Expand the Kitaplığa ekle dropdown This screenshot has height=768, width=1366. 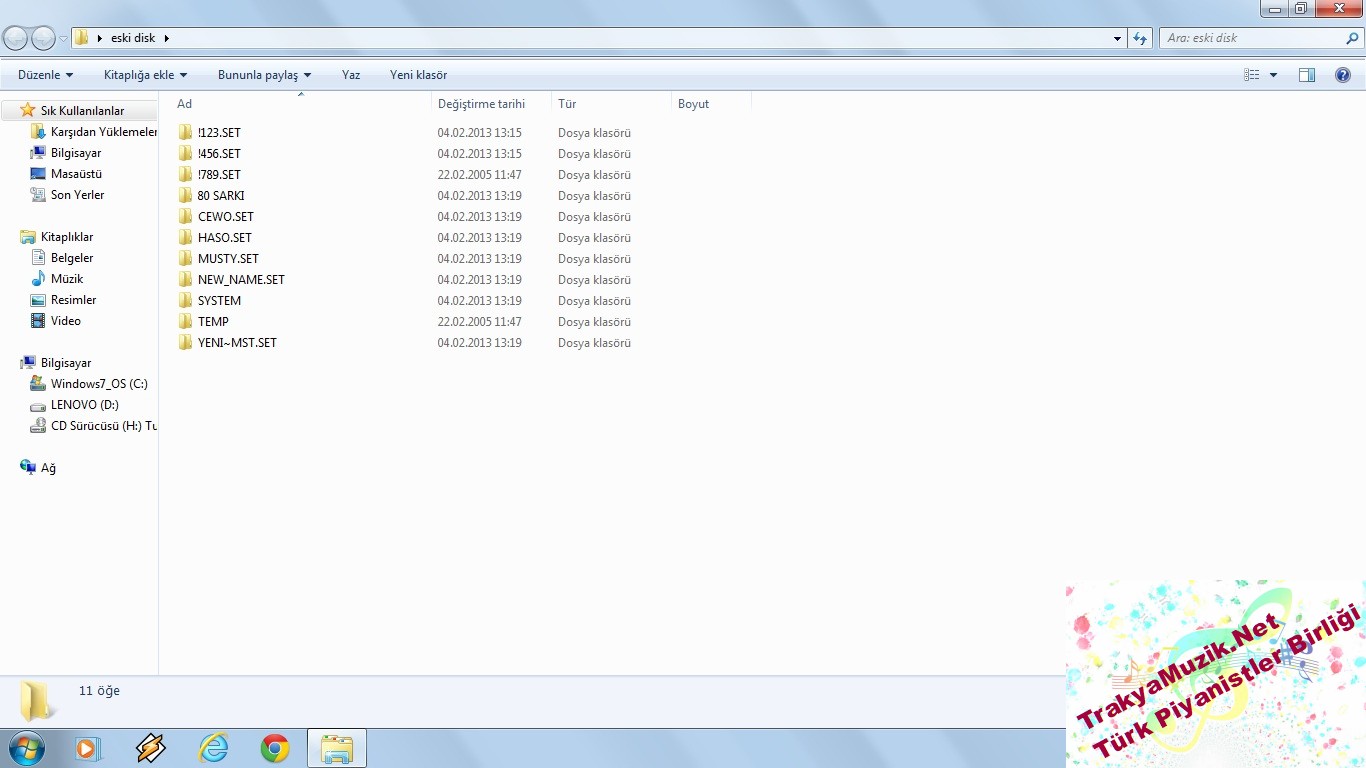(145, 75)
